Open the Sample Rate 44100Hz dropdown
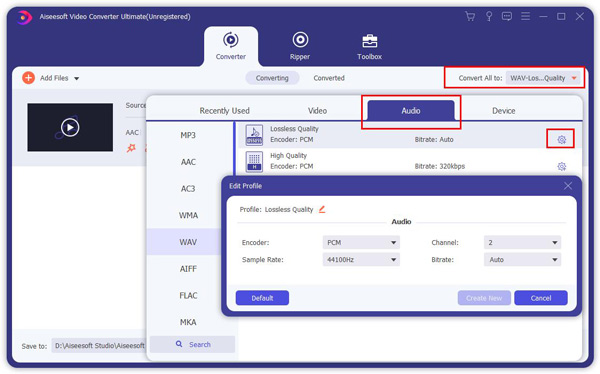Screen dimensions: 600x374 click(x=361, y=260)
